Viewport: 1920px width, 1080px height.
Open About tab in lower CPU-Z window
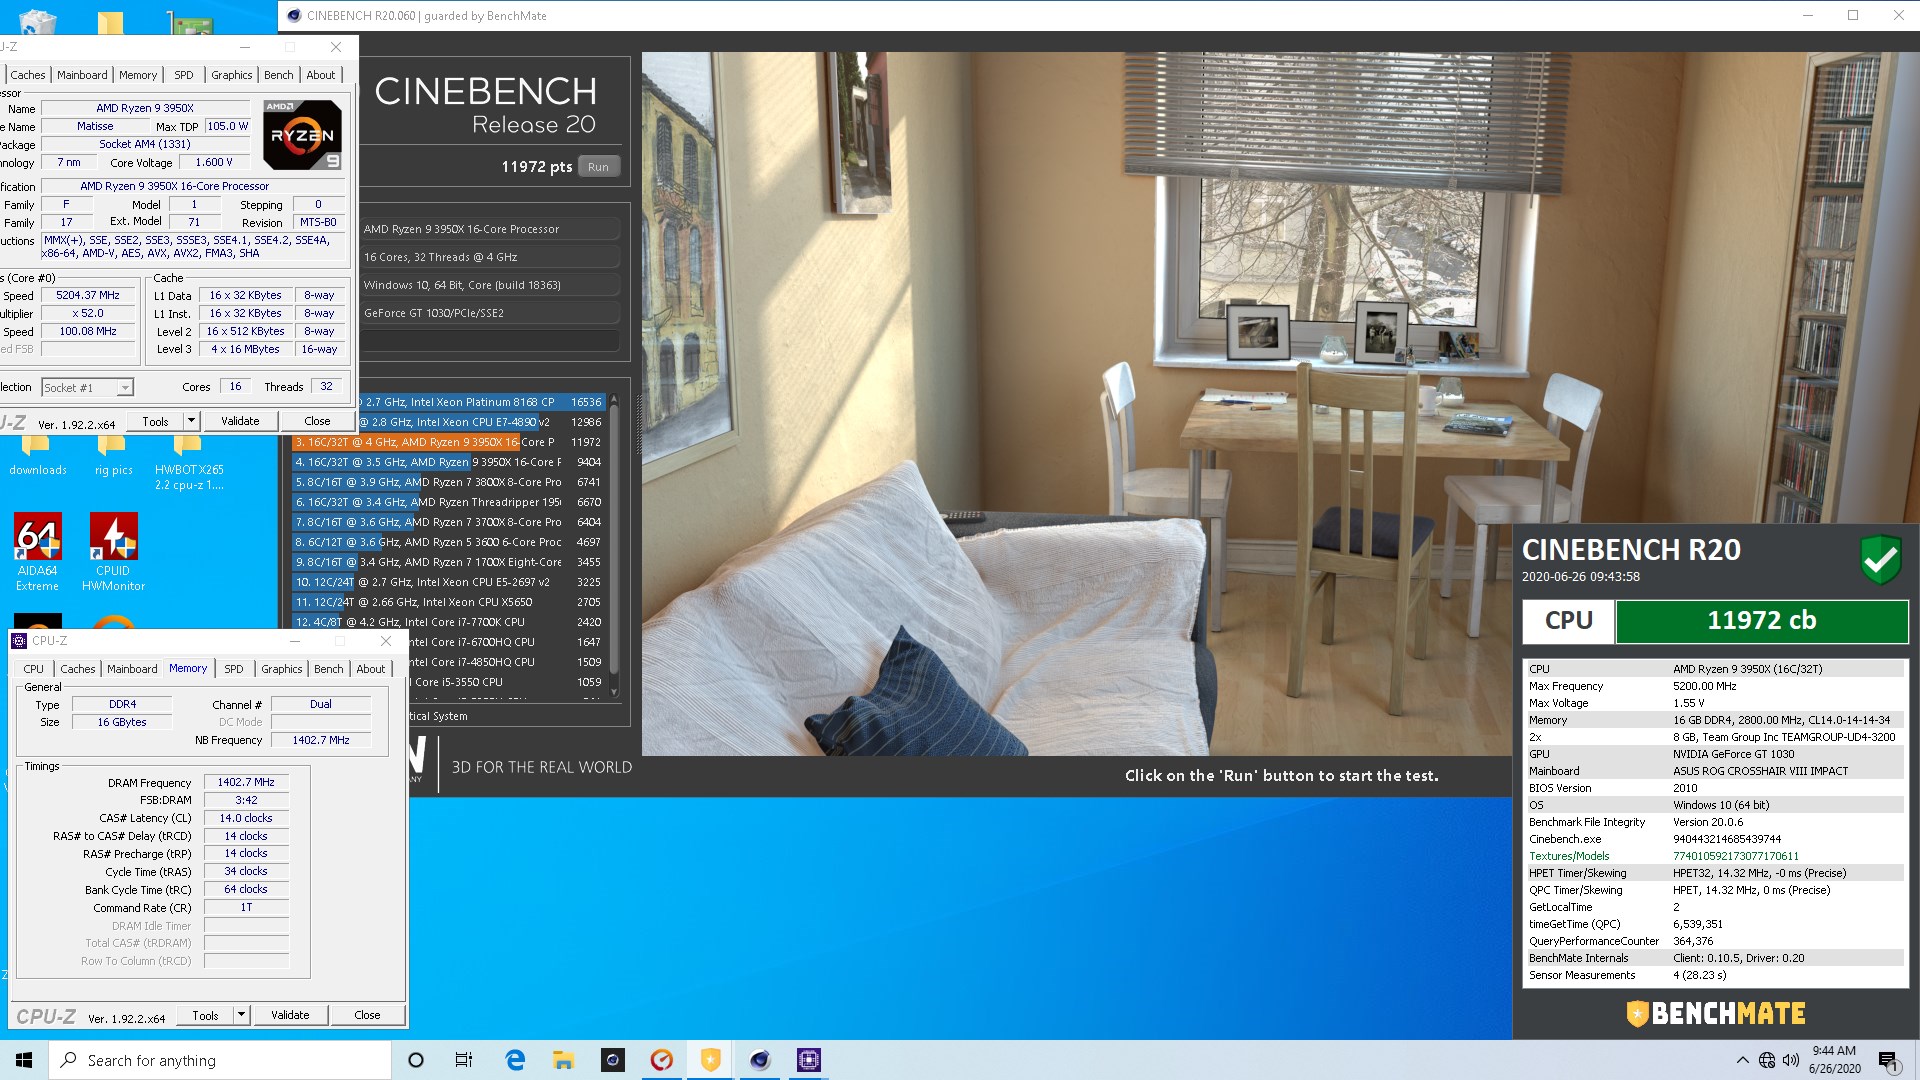coord(370,669)
